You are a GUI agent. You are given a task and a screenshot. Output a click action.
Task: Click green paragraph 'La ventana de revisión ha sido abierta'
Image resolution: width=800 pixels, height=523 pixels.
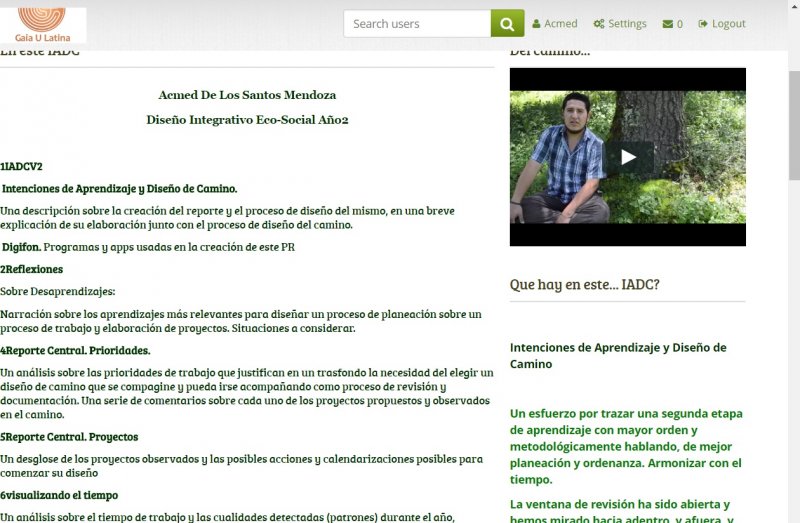(622, 510)
